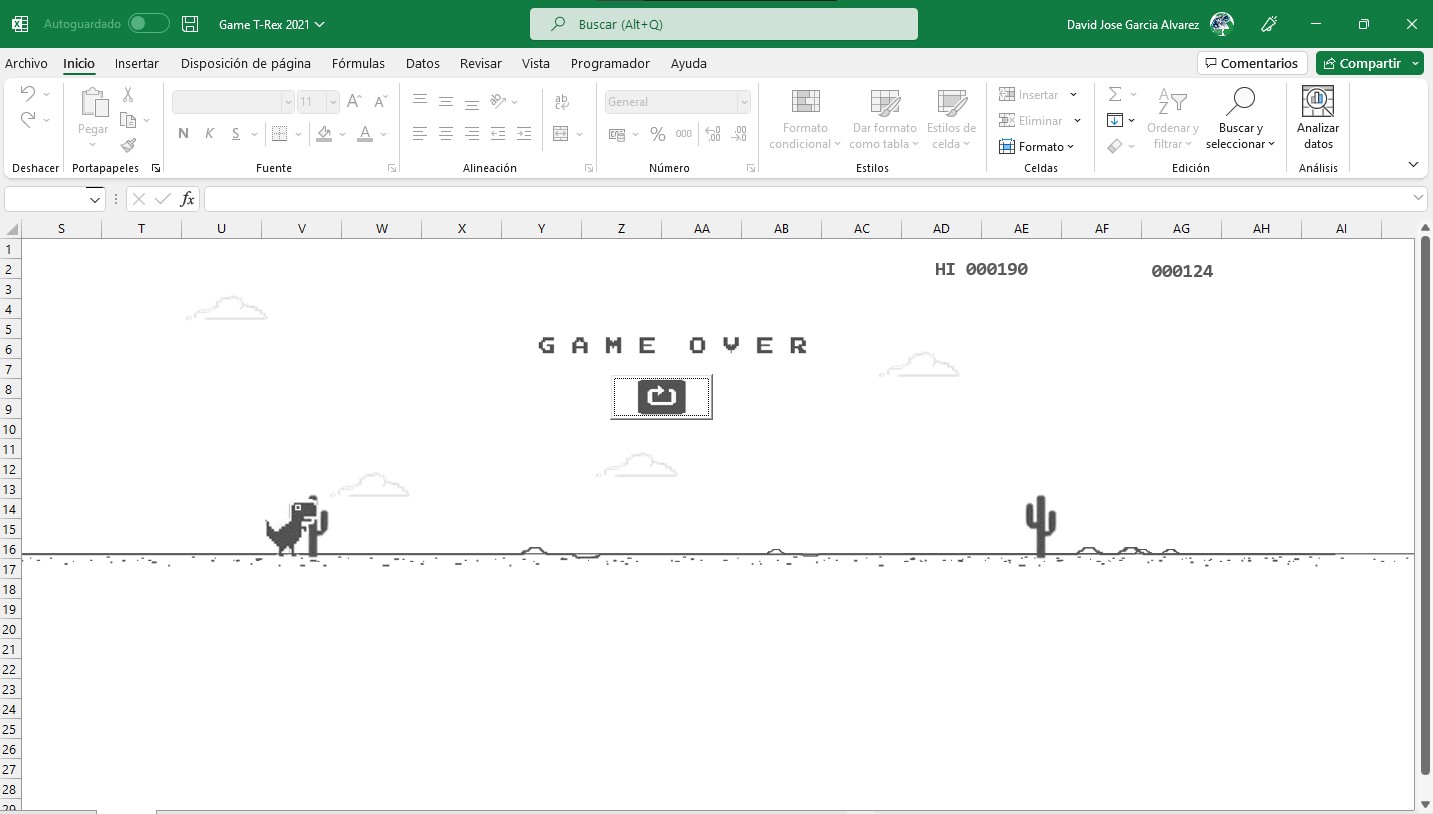Open the Game T-Rex 2021 file name dropdown
Viewport: 1433px width, 814px height.
point(272,24)
